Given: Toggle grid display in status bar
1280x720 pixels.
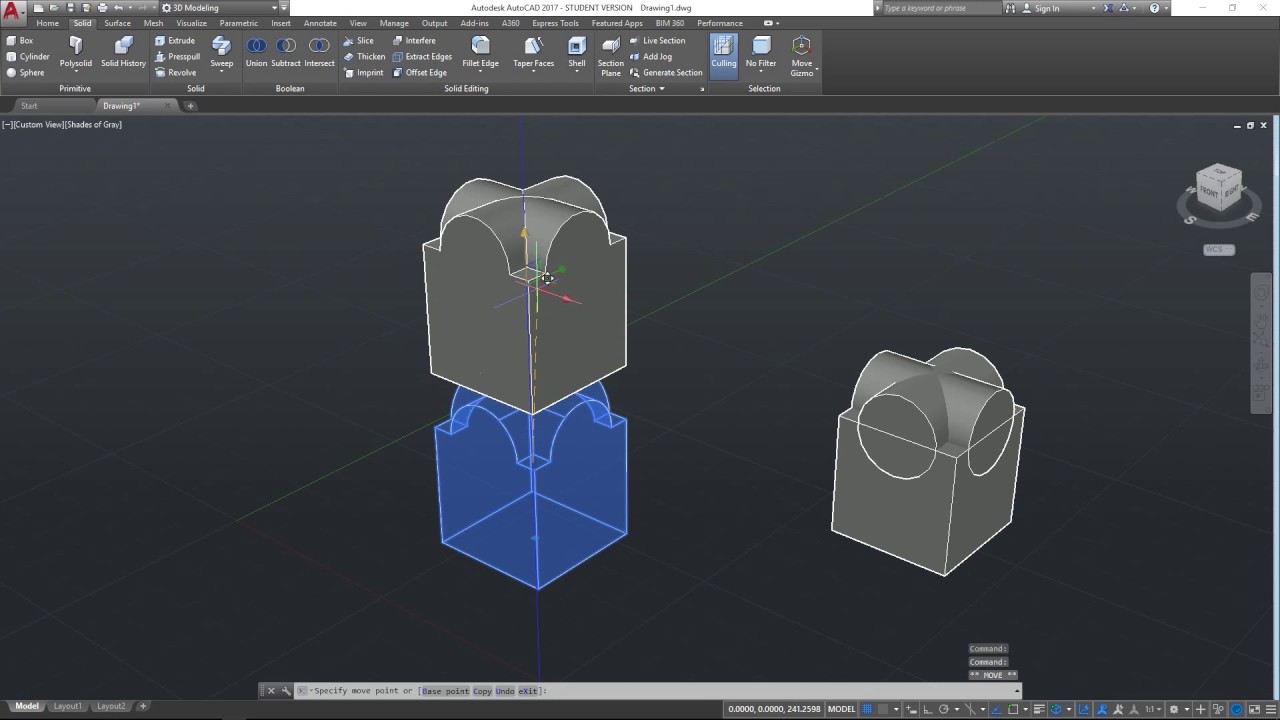Looking at the screenshot, I should tap(868, 709).
